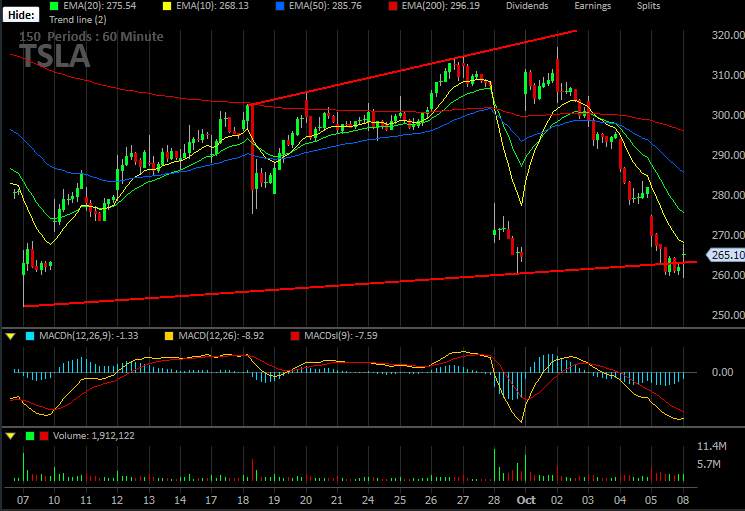Click the 320.00 price axis label

click(728, 35)
